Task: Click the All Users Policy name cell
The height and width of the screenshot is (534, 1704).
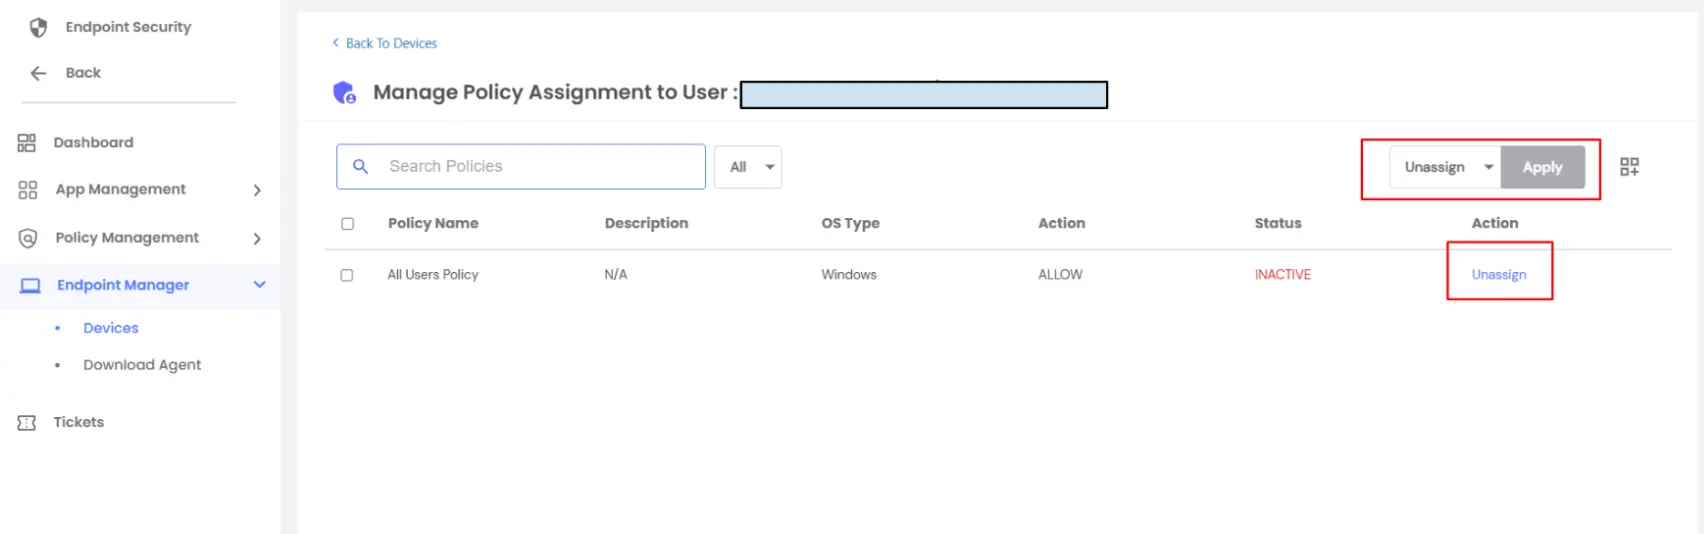Action: tap(433, 275)
